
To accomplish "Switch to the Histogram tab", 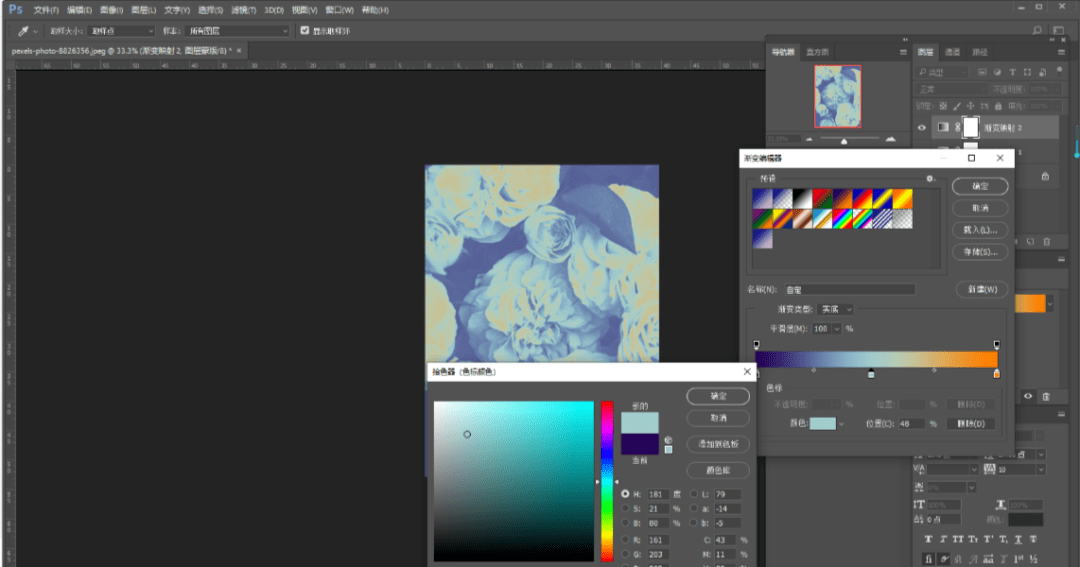I will pyautogui.click(x=818, y=52).
